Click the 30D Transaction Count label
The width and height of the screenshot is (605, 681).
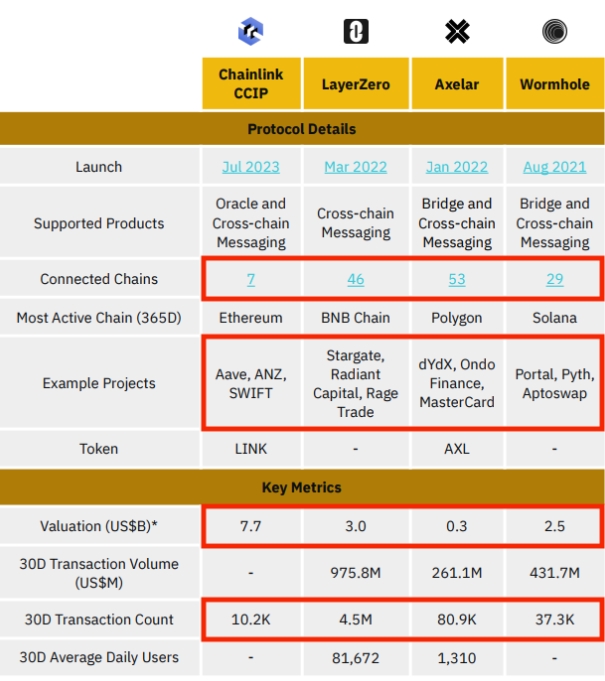point(99,619)
